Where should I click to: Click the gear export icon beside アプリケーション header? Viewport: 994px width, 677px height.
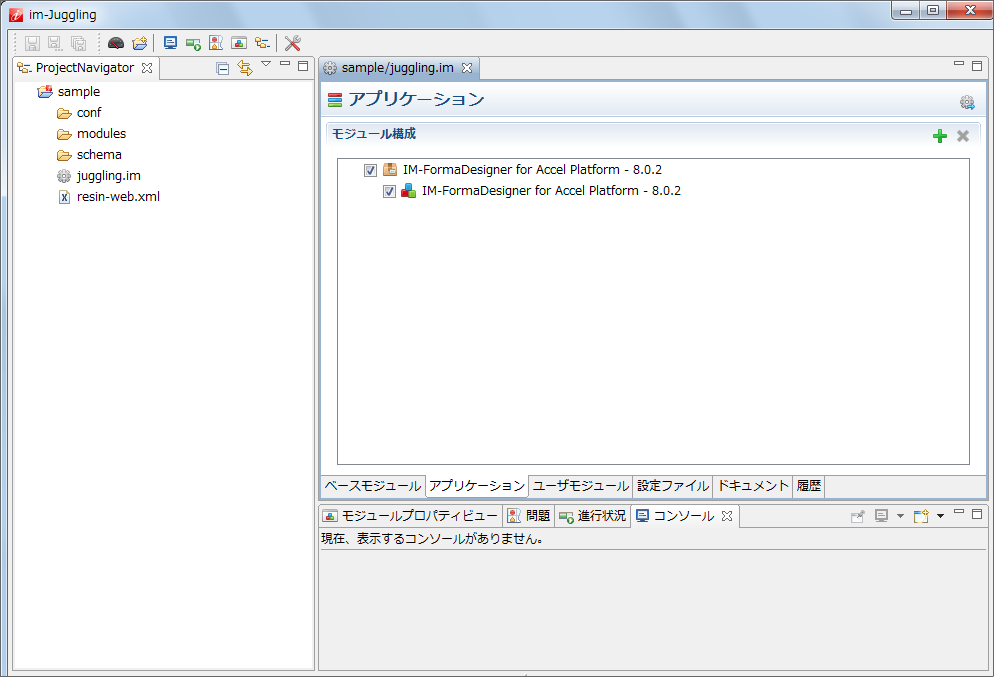tap(967, 102)
